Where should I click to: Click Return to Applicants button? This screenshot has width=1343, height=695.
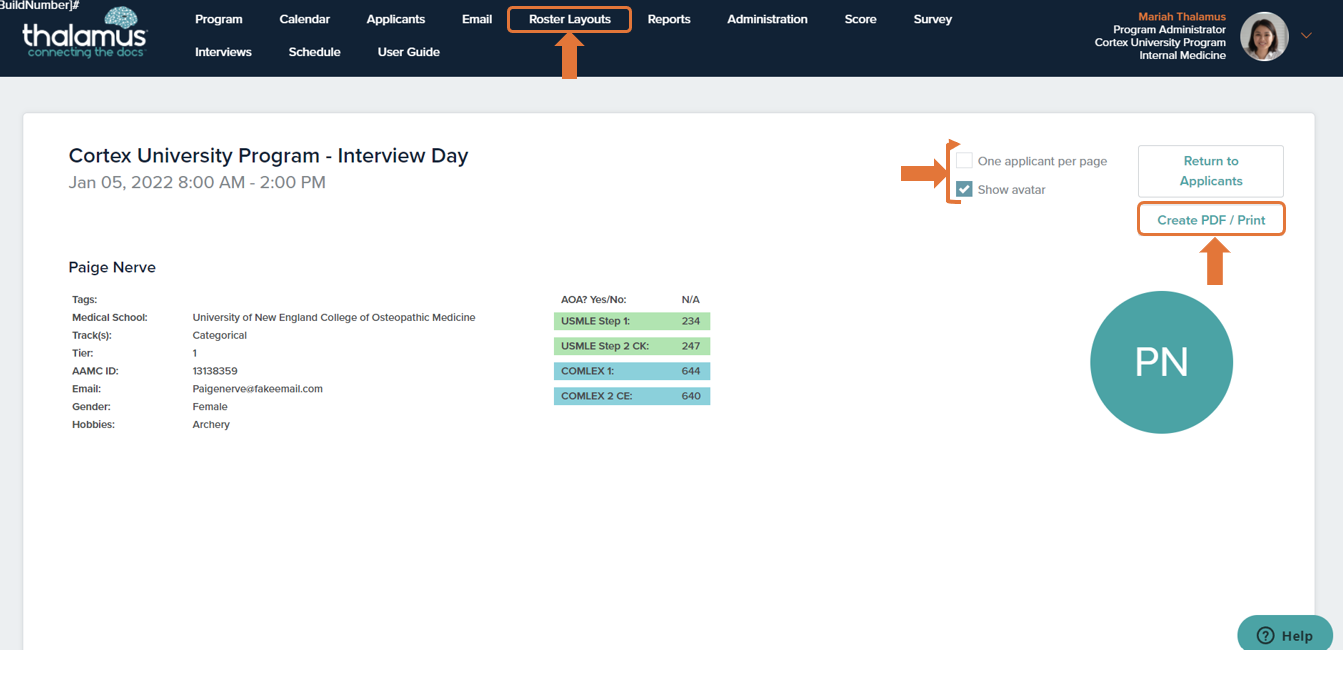[1211, 171]
